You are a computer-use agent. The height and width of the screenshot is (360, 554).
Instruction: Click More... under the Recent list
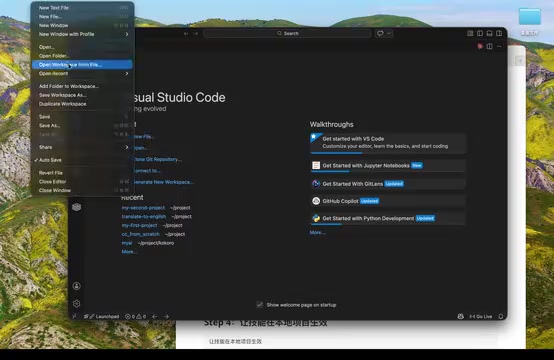point(129,252)
